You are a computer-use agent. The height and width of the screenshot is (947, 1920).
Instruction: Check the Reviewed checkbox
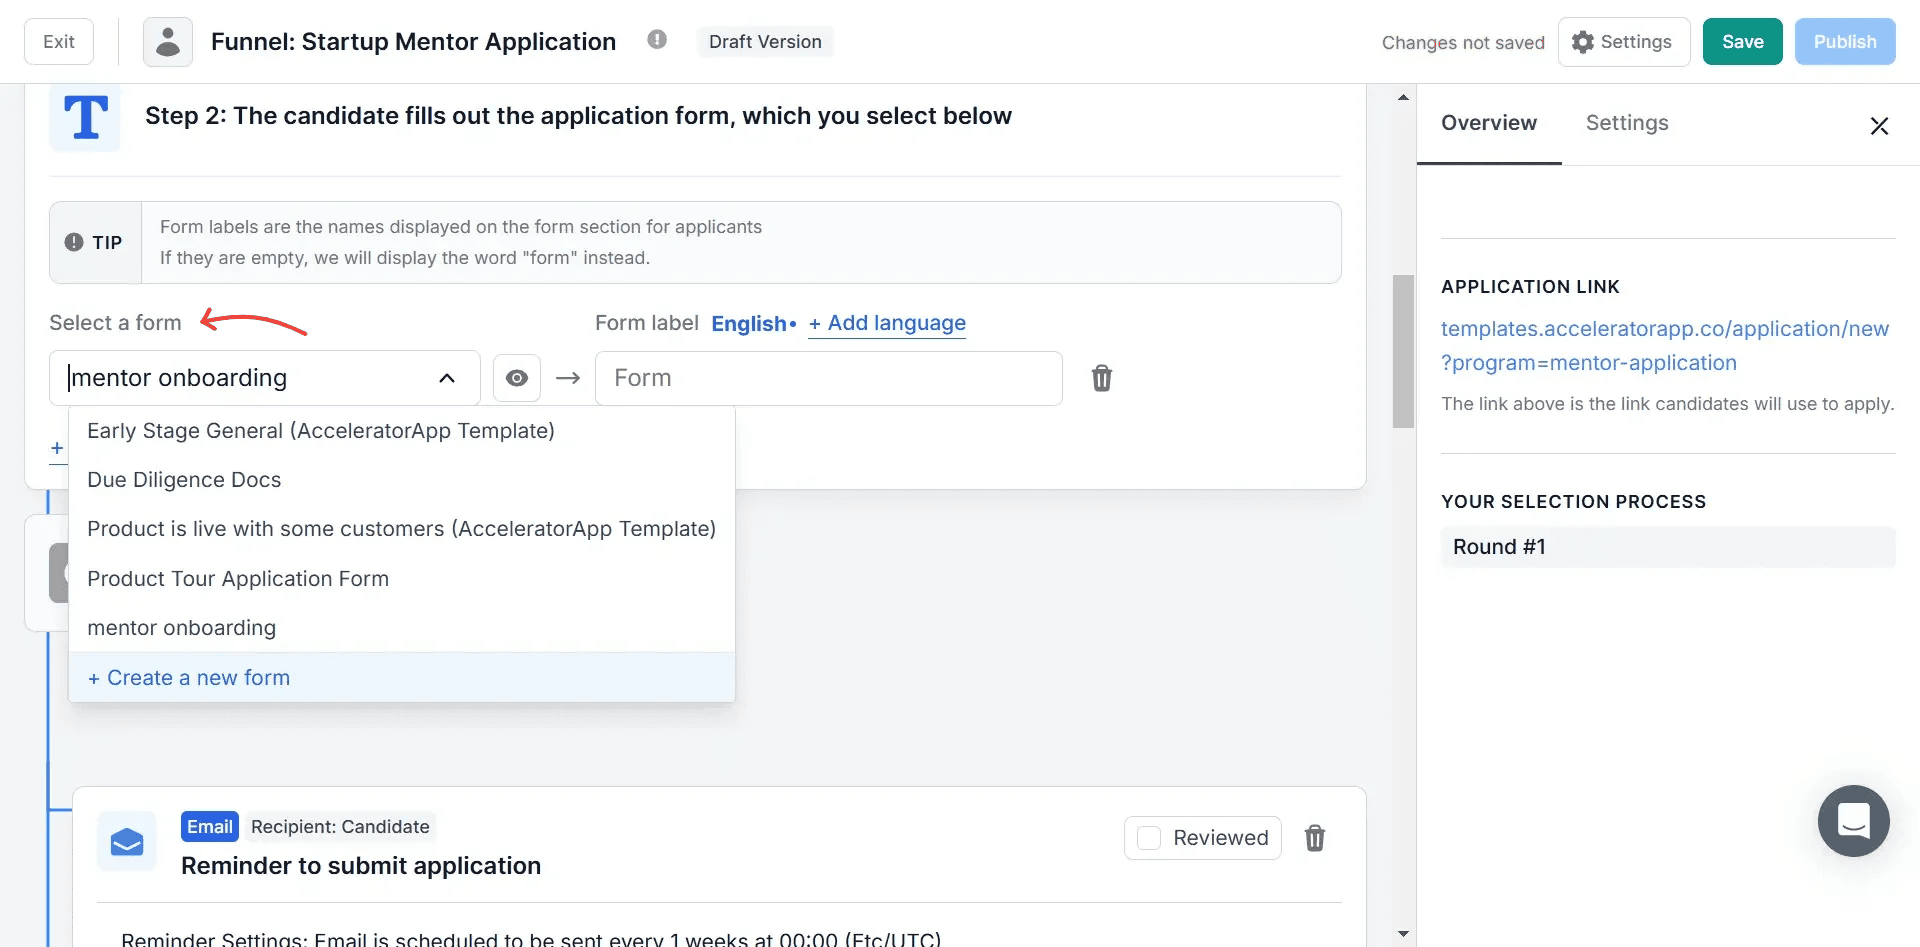click(1150, 838)
